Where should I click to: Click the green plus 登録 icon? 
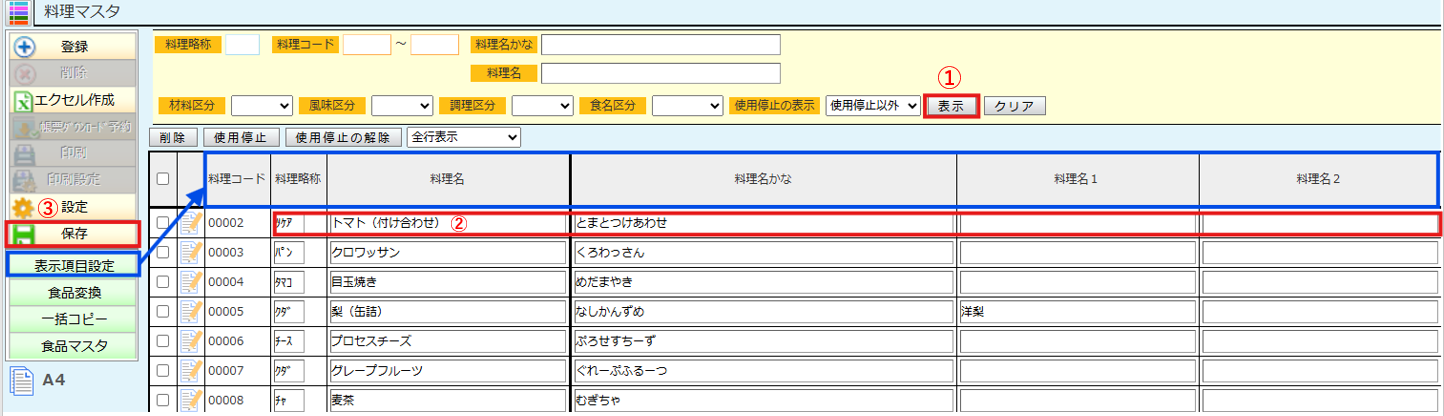(x=25, y=47)
